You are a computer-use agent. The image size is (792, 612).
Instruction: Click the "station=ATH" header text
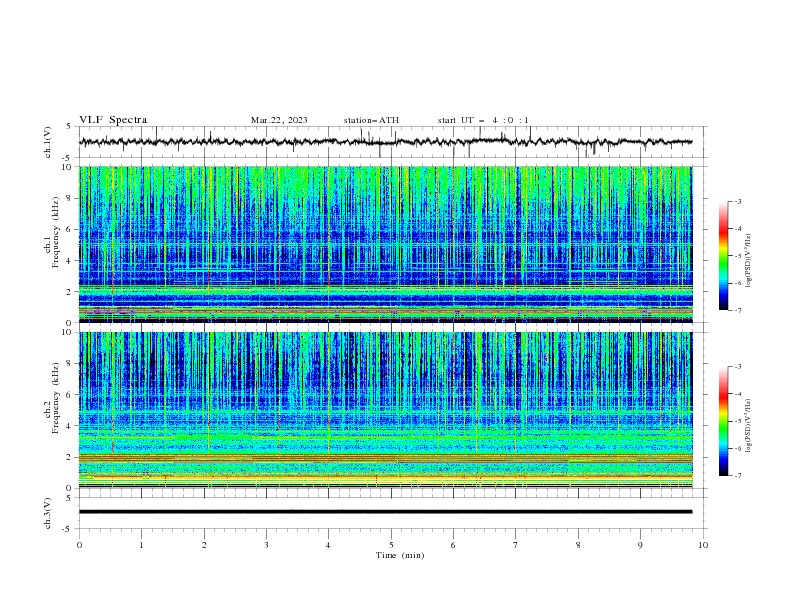coord(371,120)
